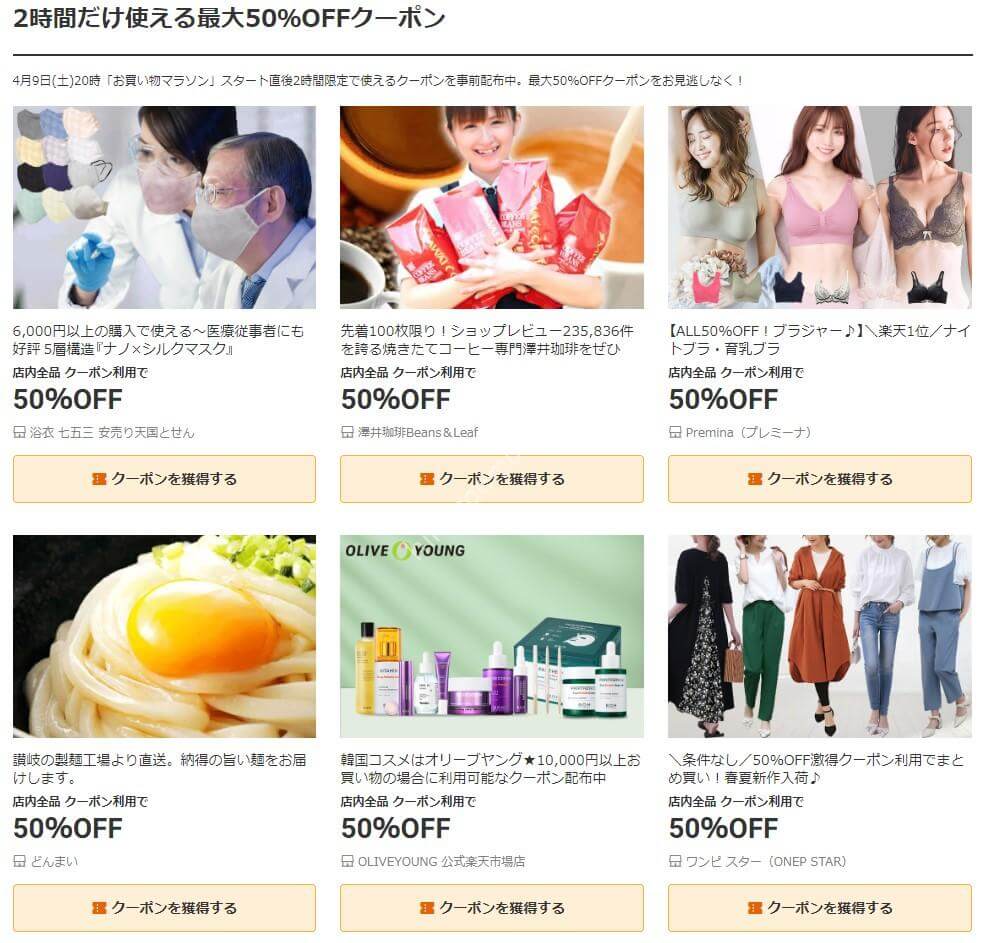Click shop icon beside OLIVEYOUNG 公式楽天市場店
This screenshot has height=943, width=987.
347,861
